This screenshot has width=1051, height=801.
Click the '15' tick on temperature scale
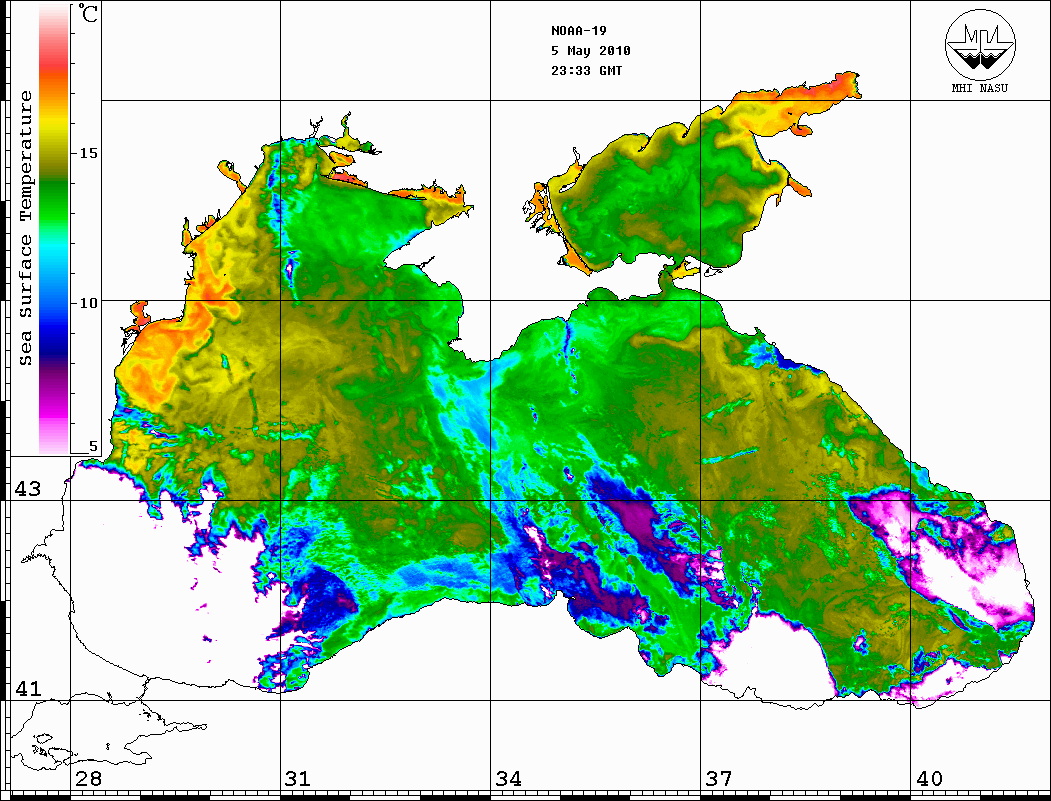click(88, 153)
